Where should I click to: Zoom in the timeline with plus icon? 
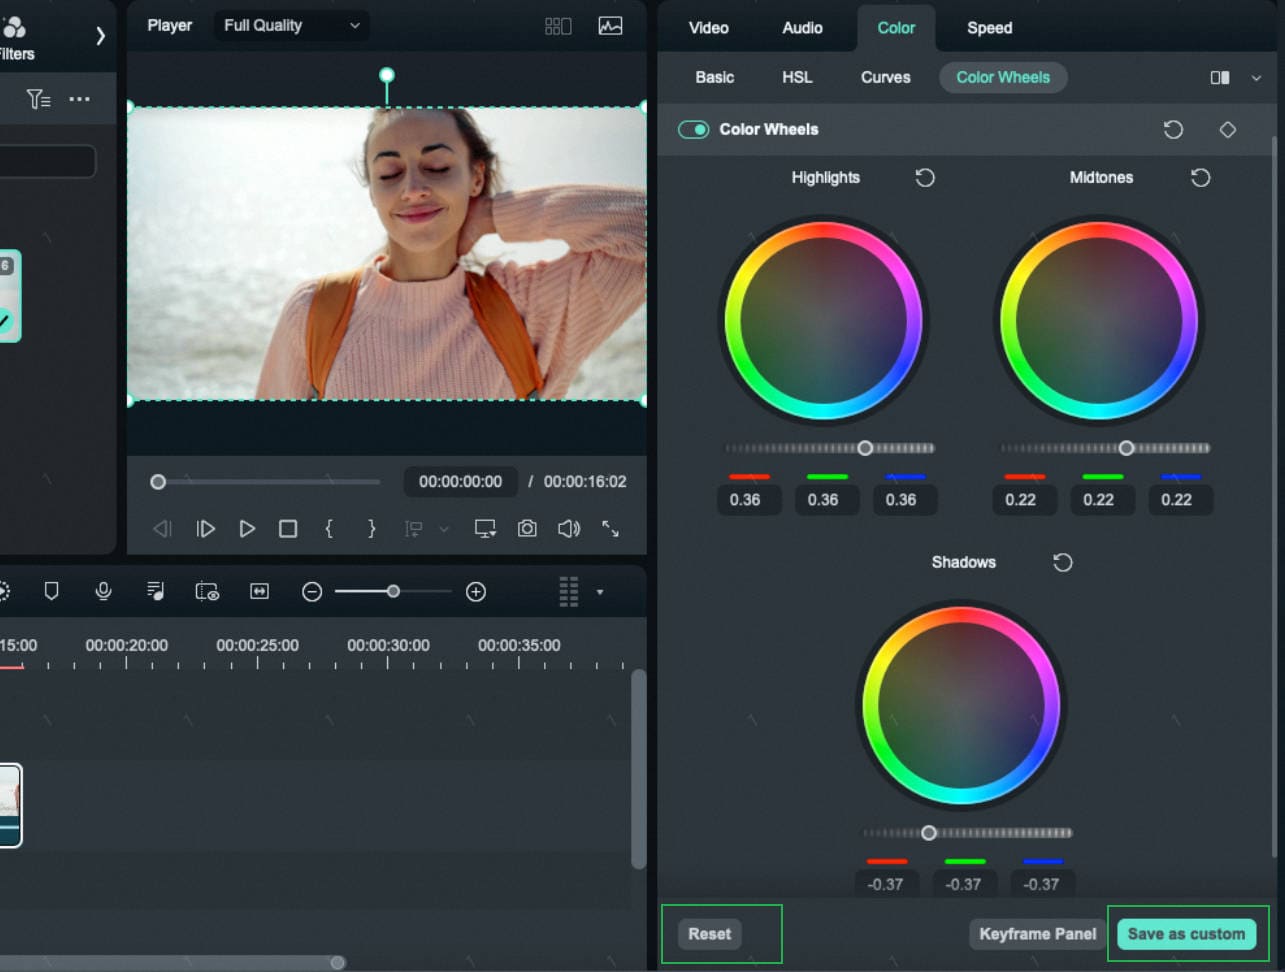(476, 592)
